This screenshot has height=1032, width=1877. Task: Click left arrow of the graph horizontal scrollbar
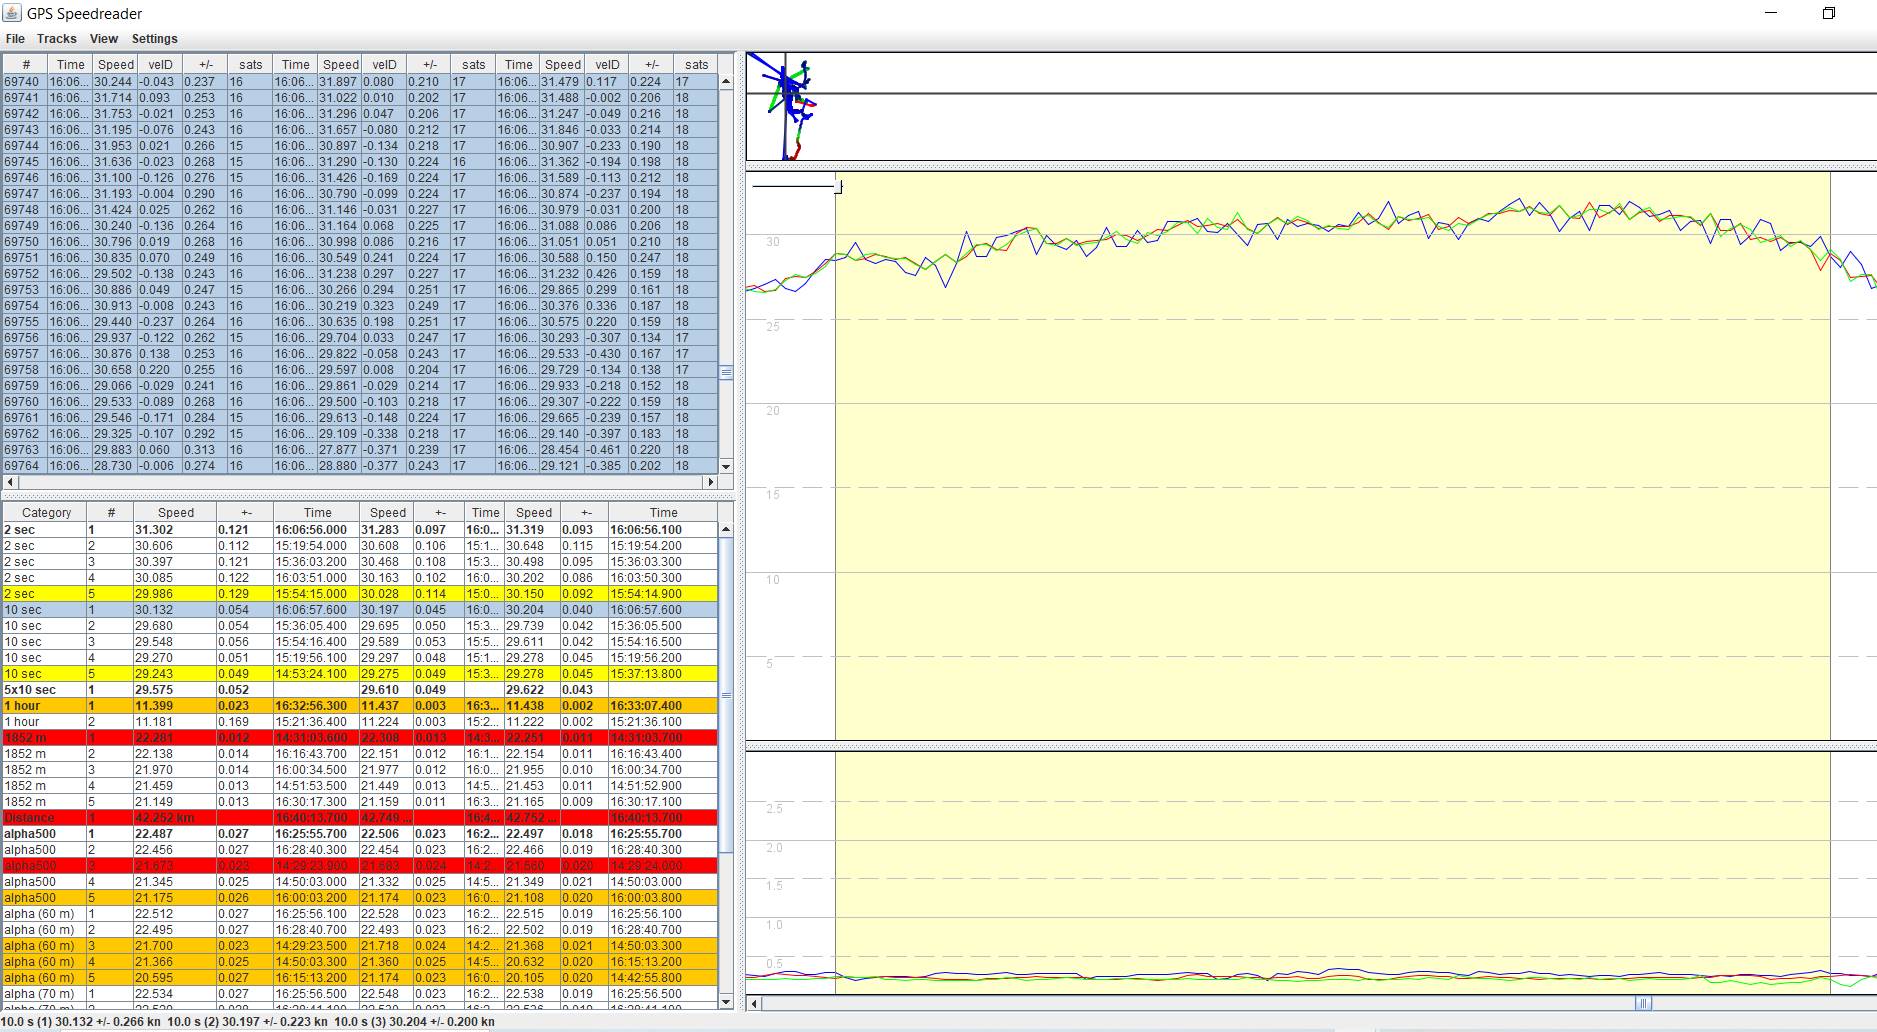pyautogui.click(x=754, y=1003)
